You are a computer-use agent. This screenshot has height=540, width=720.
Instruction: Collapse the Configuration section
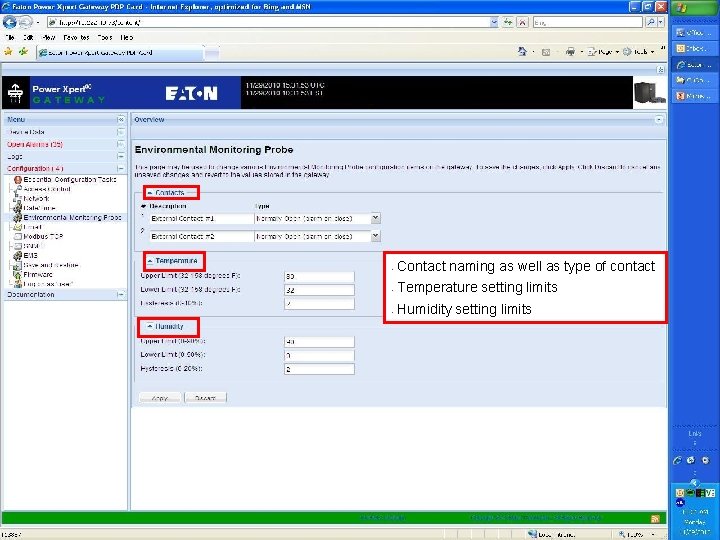(121, 169)
